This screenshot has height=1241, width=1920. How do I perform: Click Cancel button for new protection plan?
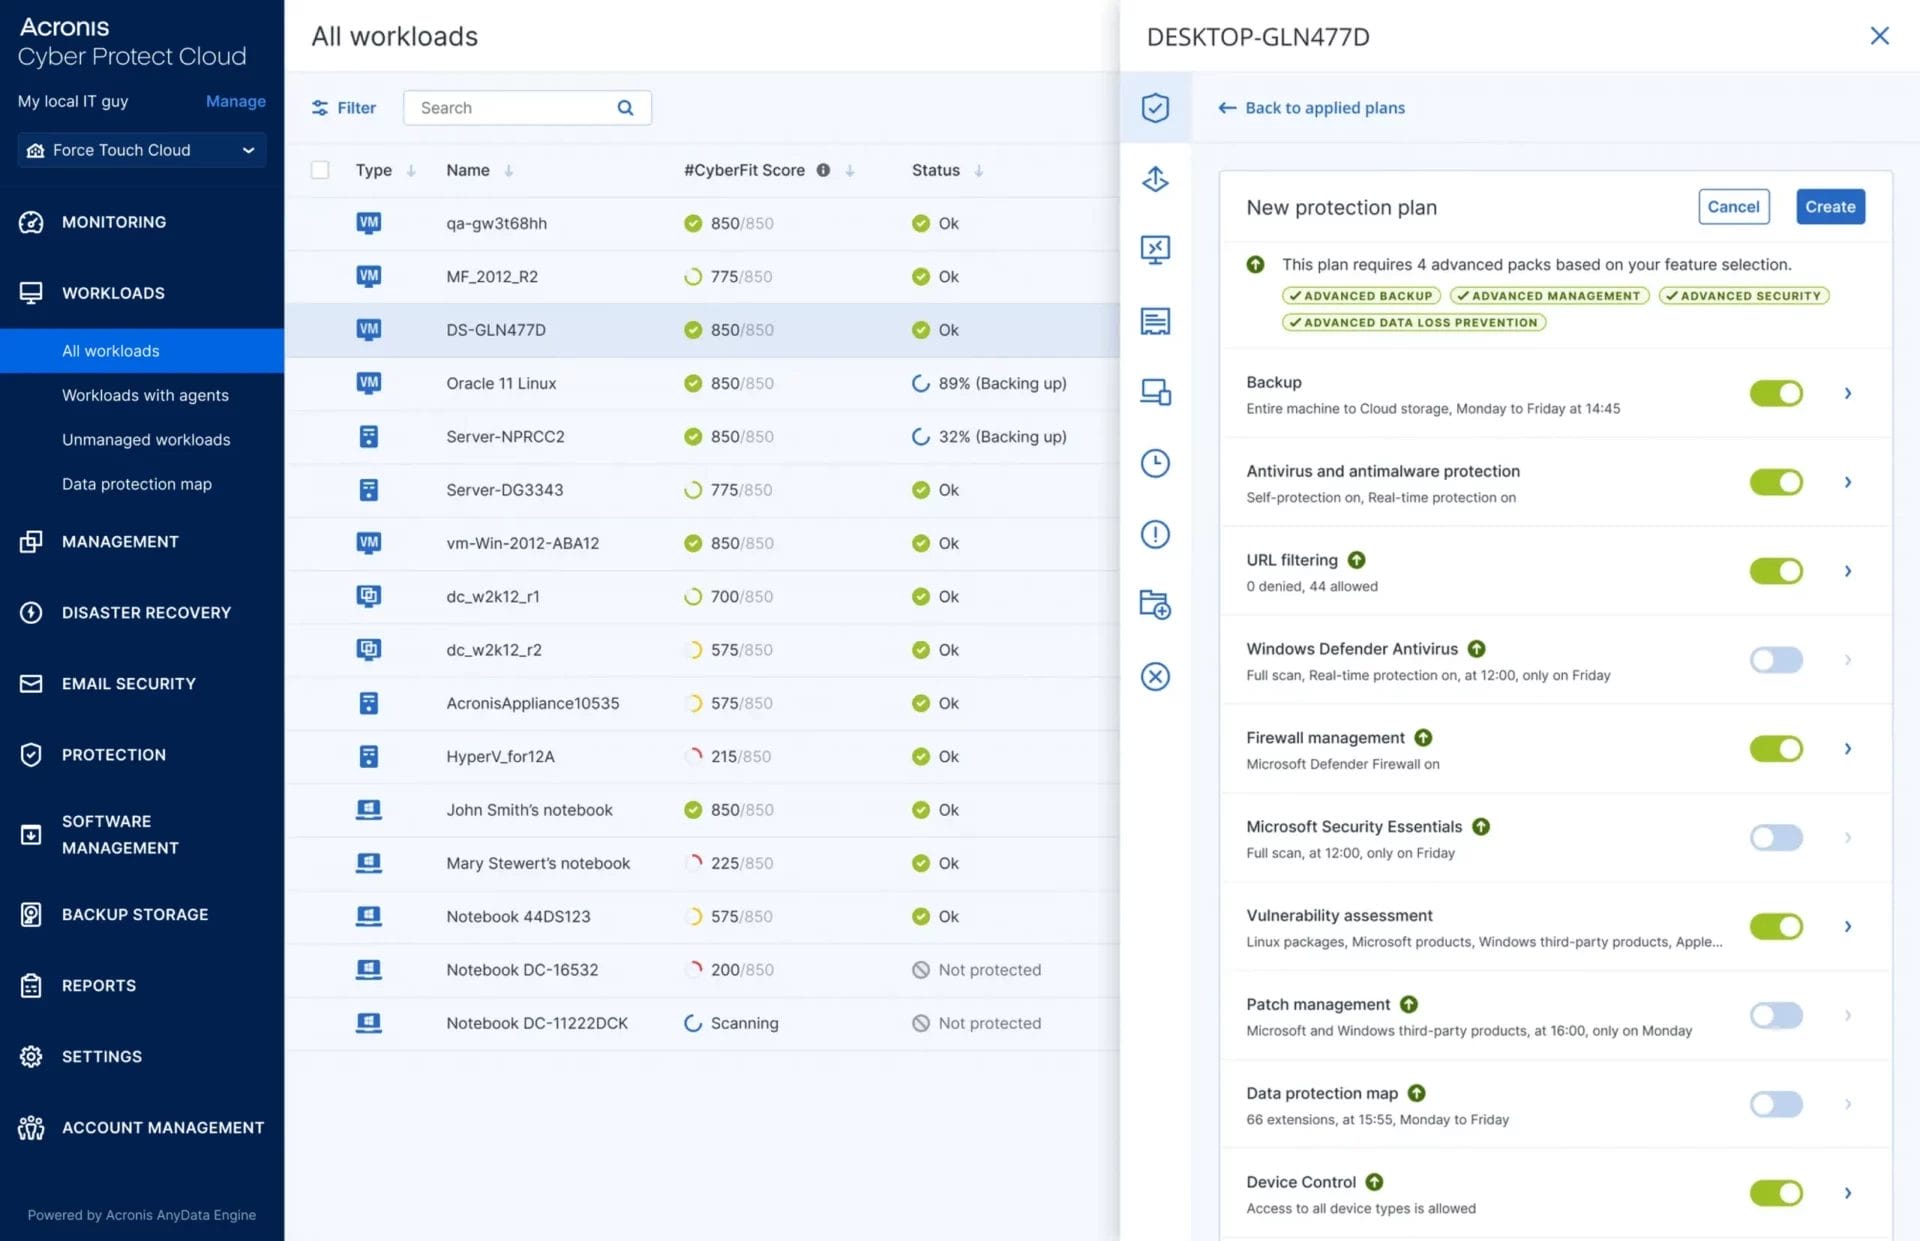[x=1734, y=206]
